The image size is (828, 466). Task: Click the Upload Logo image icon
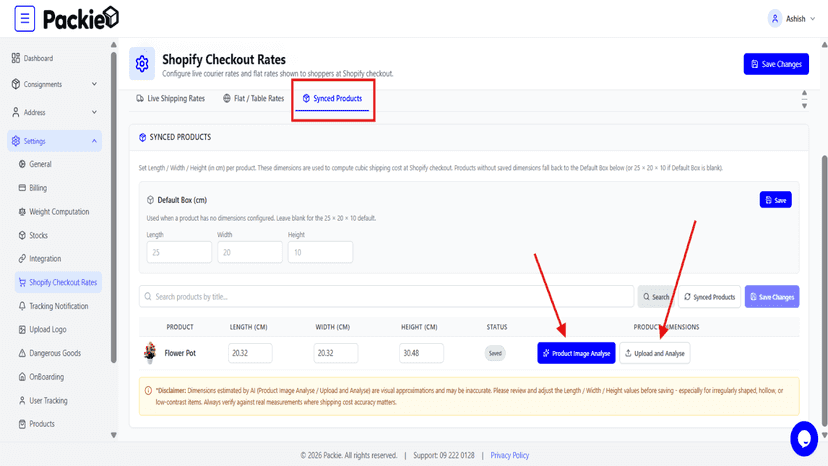(x=22, y=329)
